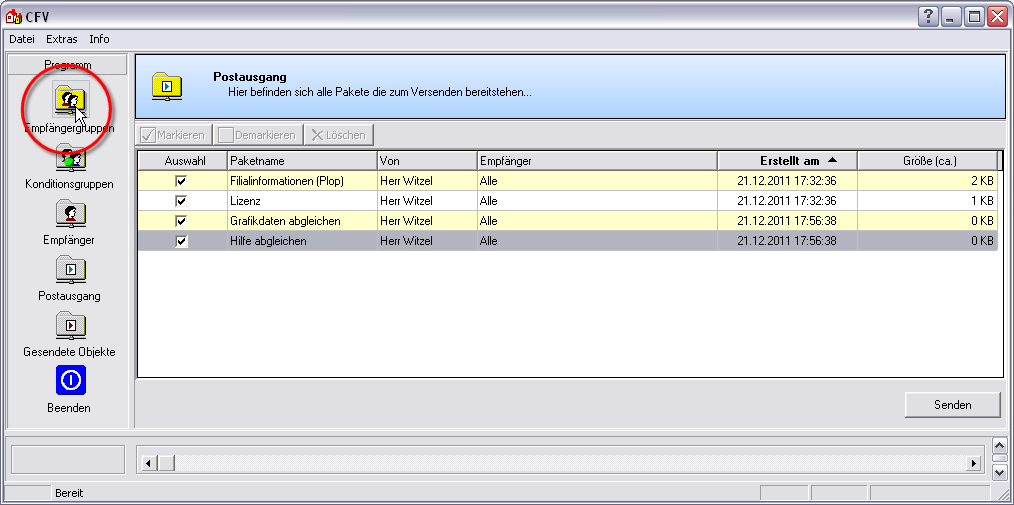Click the bottom panel scroll-down arrow
Viewport: 1014px width, 505px height.
(x=999, y=470)
